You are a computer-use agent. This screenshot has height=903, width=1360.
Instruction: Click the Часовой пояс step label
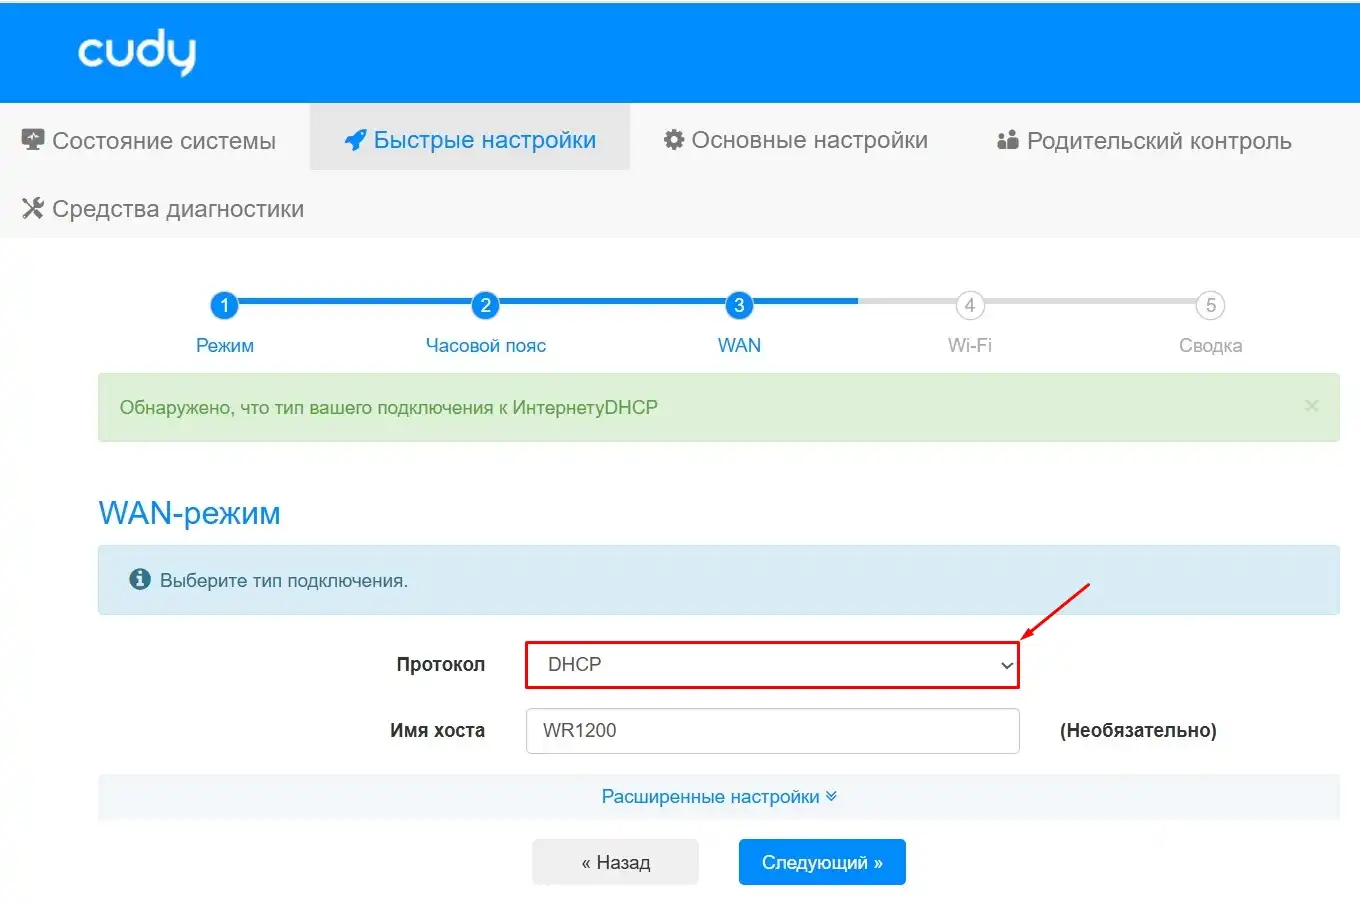[486, 346]
